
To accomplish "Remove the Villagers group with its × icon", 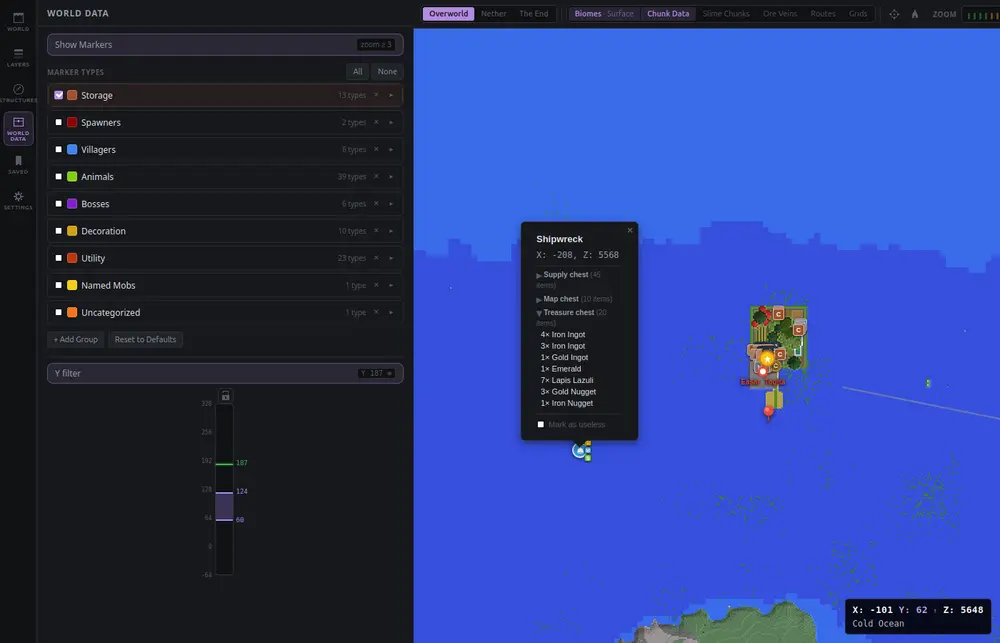I will tap(376, 149).
